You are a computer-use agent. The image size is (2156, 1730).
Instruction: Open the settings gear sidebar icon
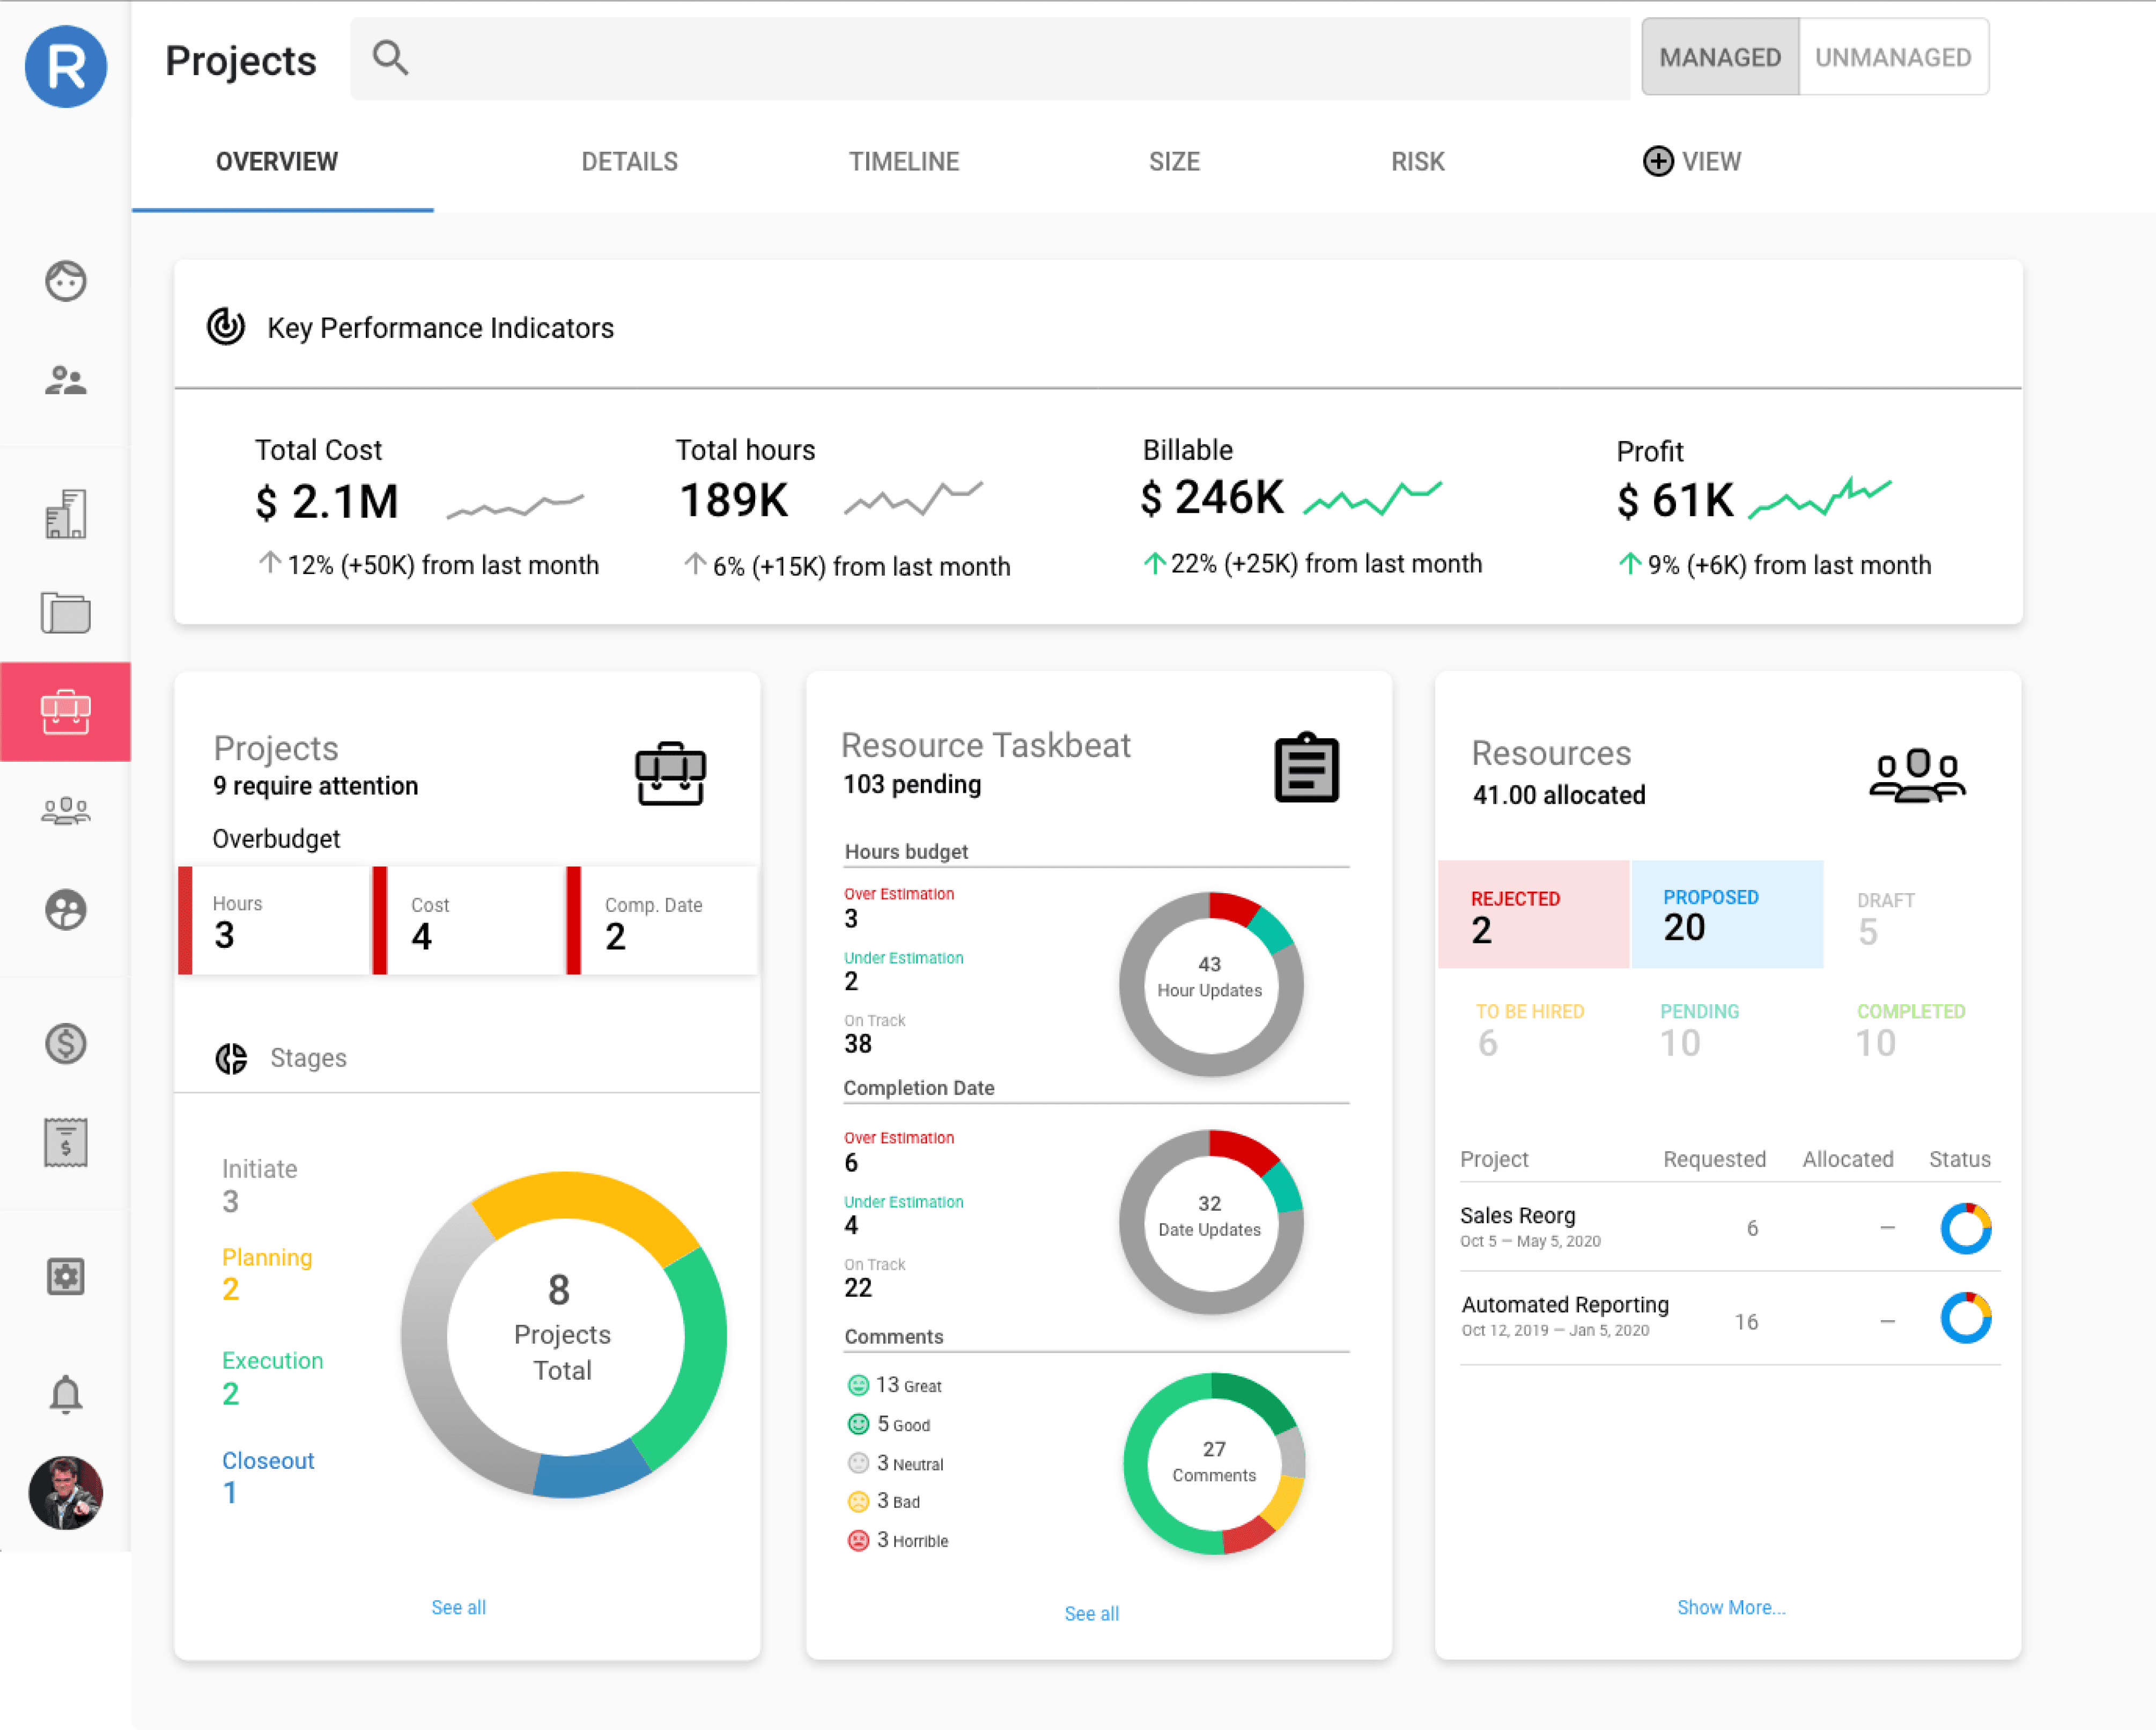point(66,1277)
